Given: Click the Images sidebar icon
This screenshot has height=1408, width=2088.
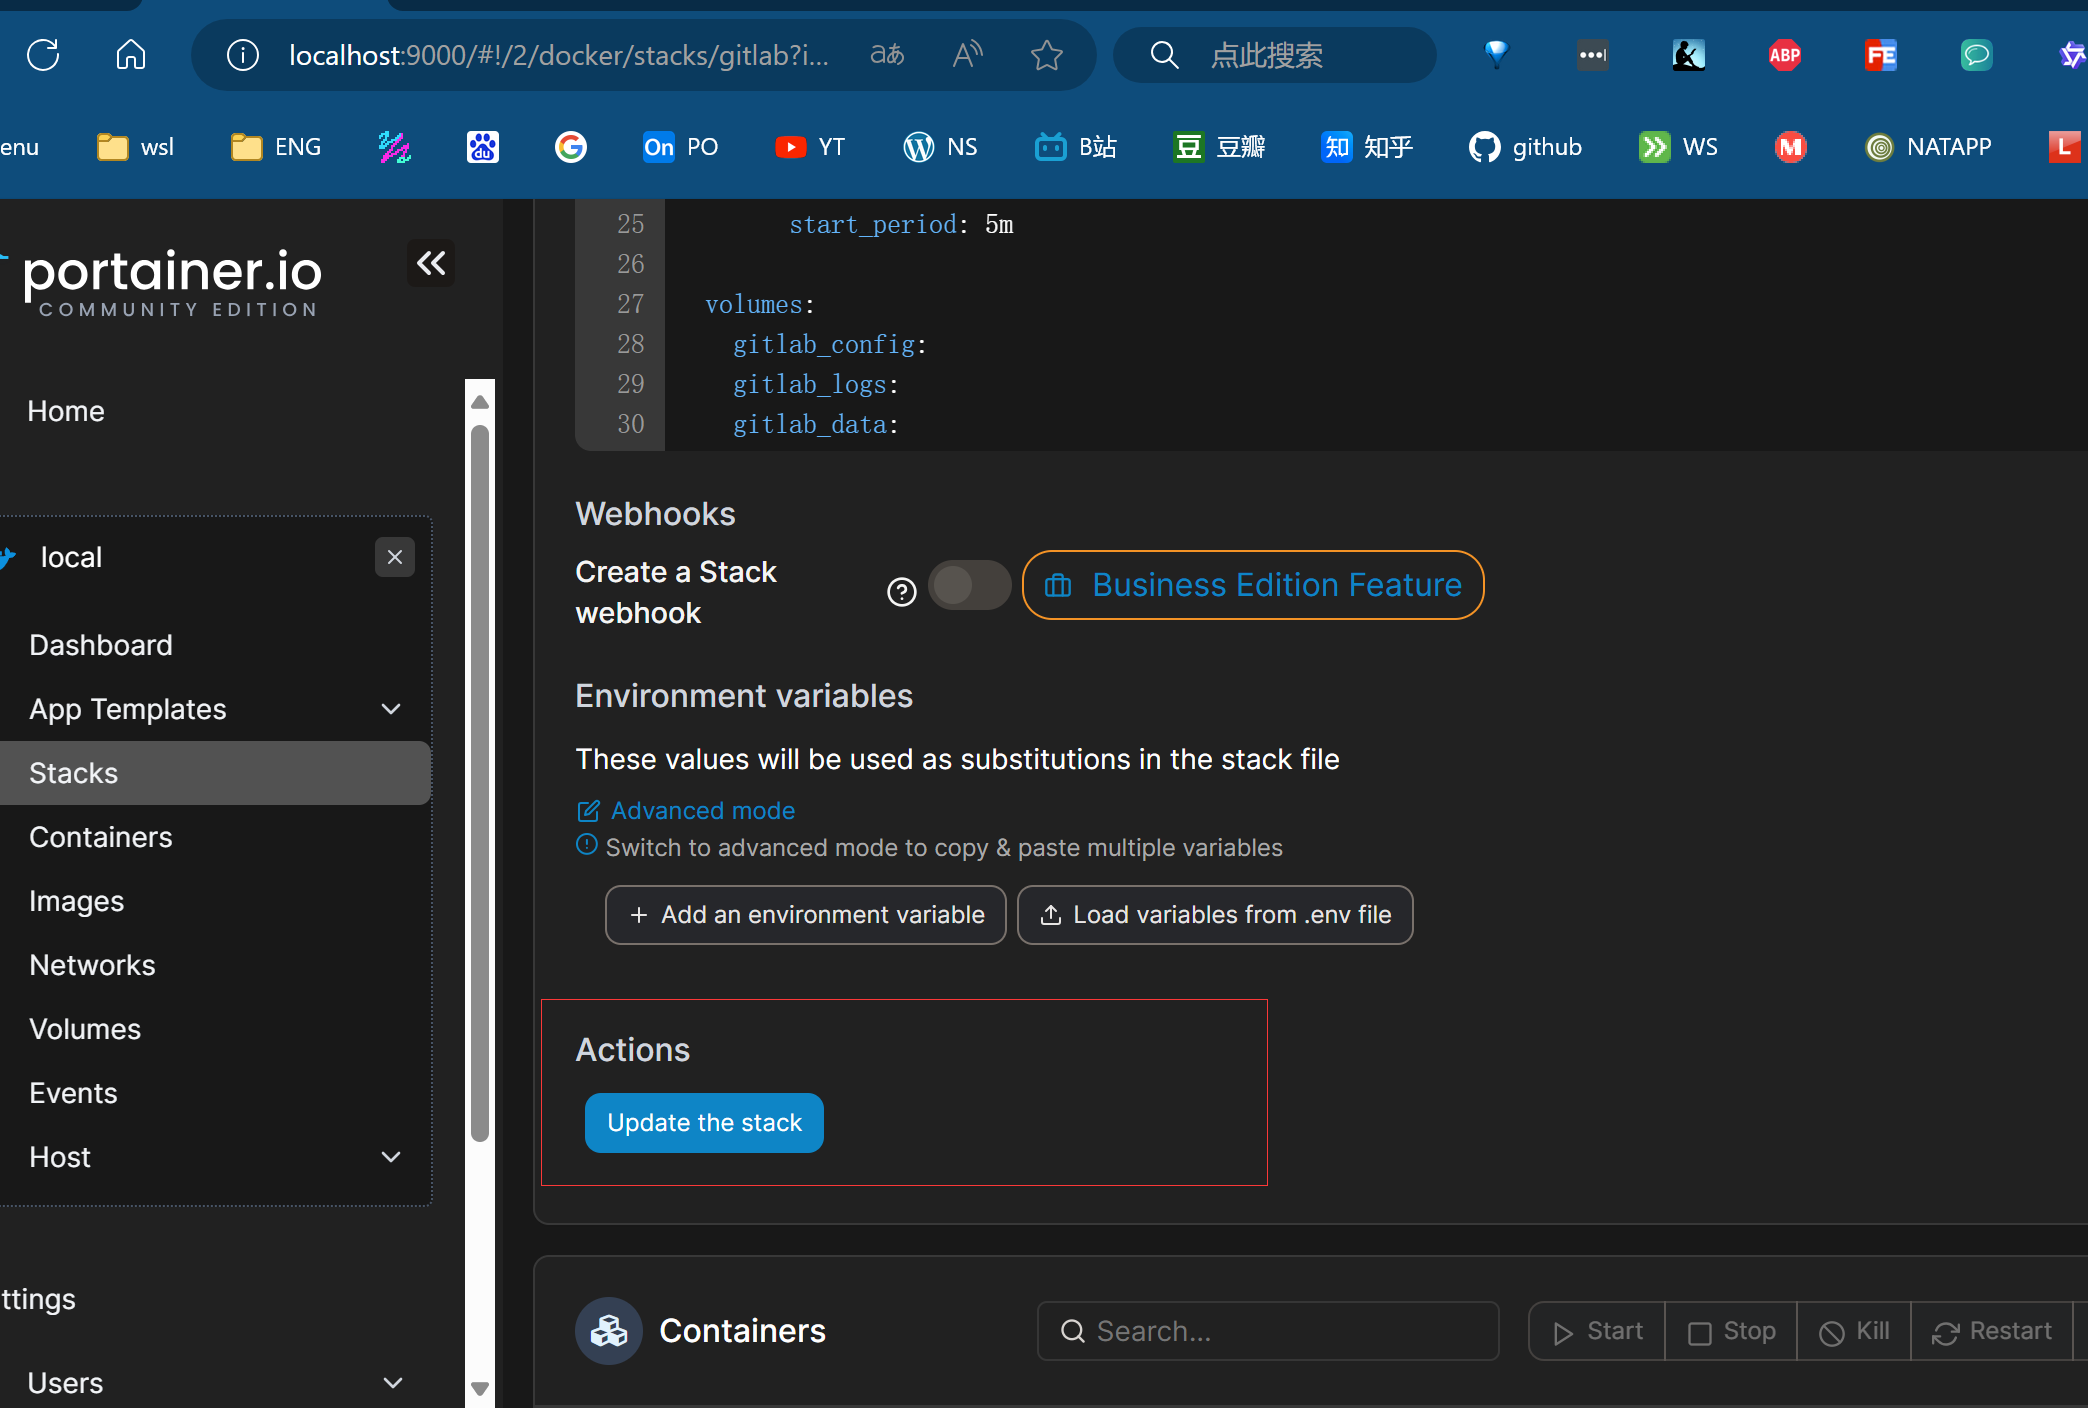Looking at the screenshot, I should coord(77,900).
